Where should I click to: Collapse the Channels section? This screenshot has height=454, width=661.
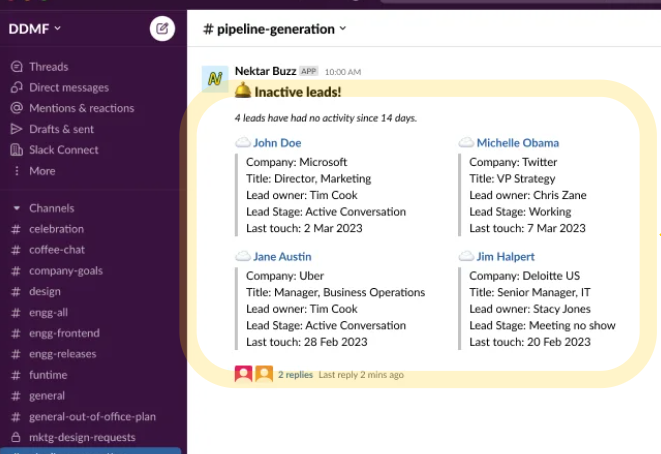(x=17, y=208)
